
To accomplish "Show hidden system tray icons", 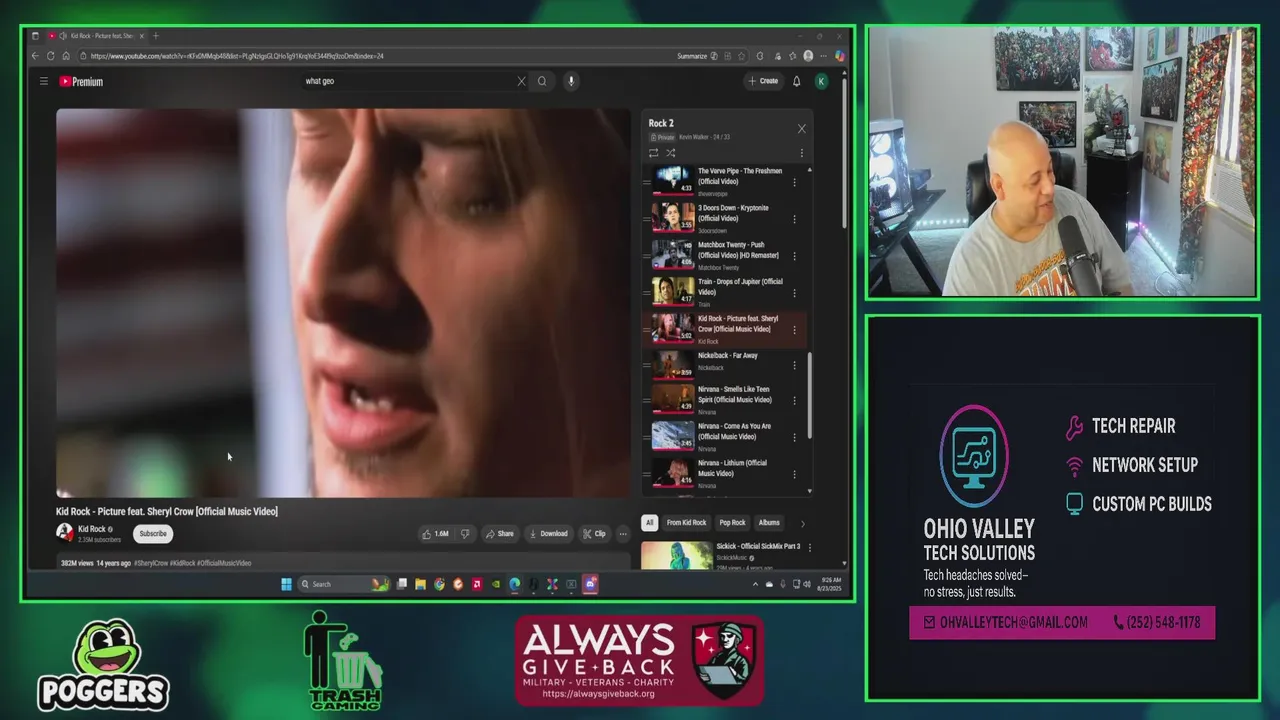I will point(755,584).
